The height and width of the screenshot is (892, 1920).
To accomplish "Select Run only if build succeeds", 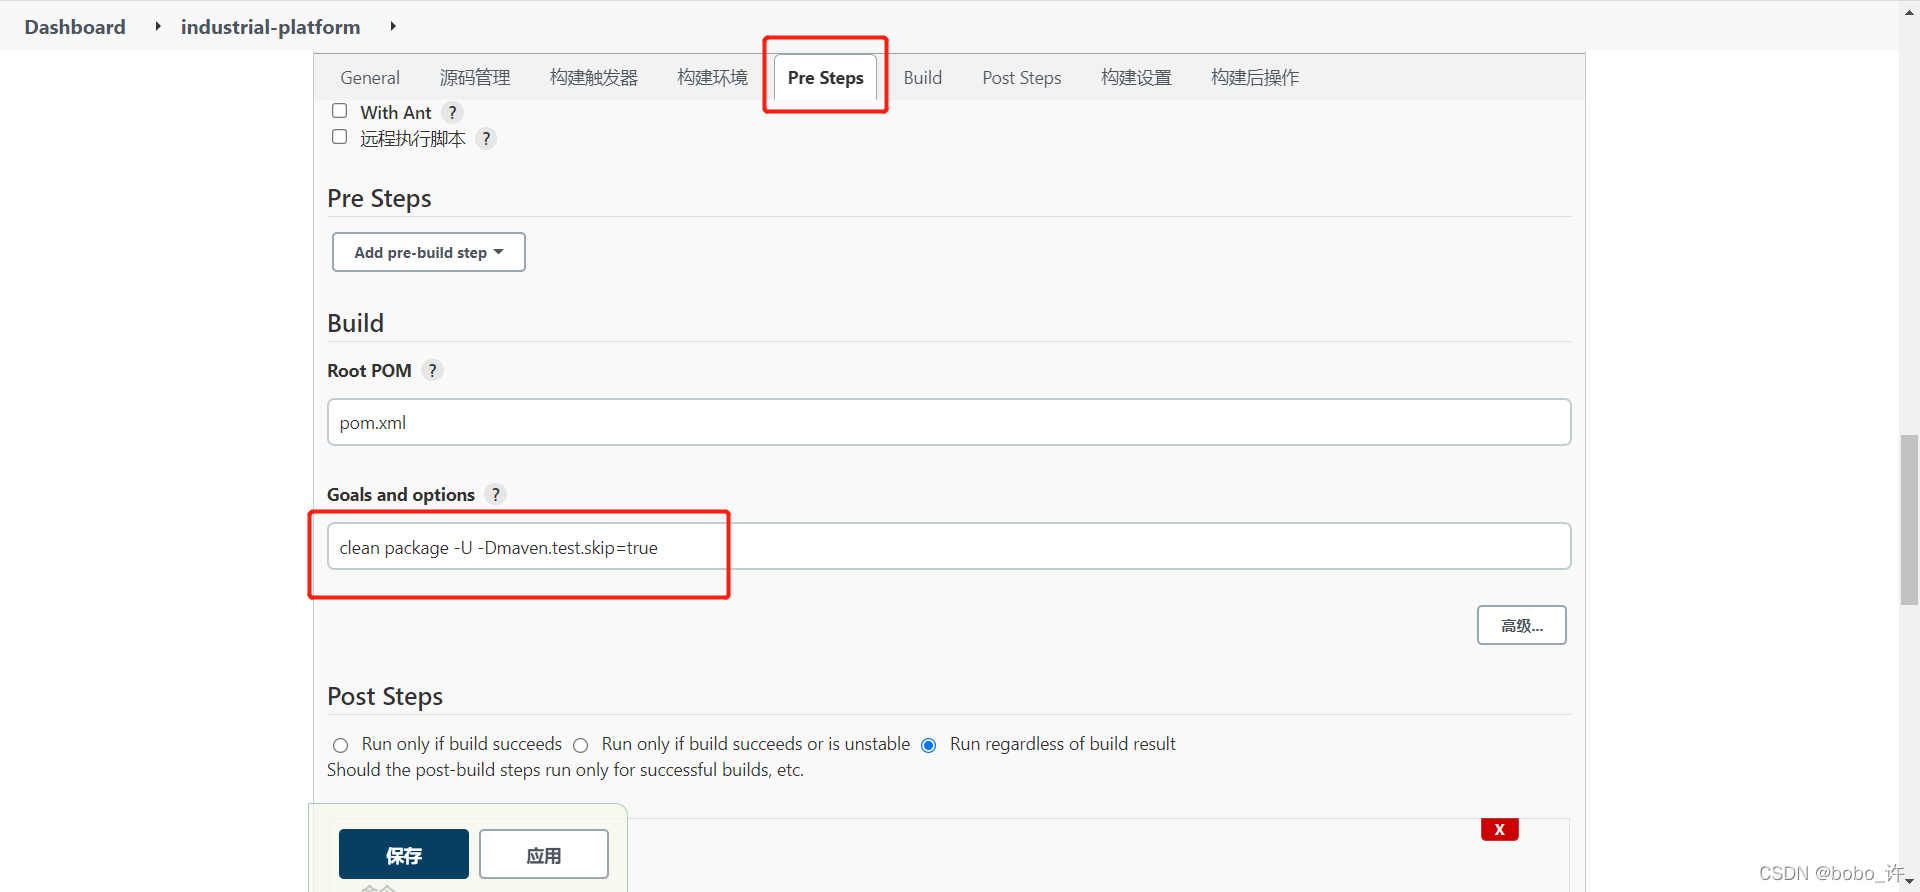I will tap(340, 745).
